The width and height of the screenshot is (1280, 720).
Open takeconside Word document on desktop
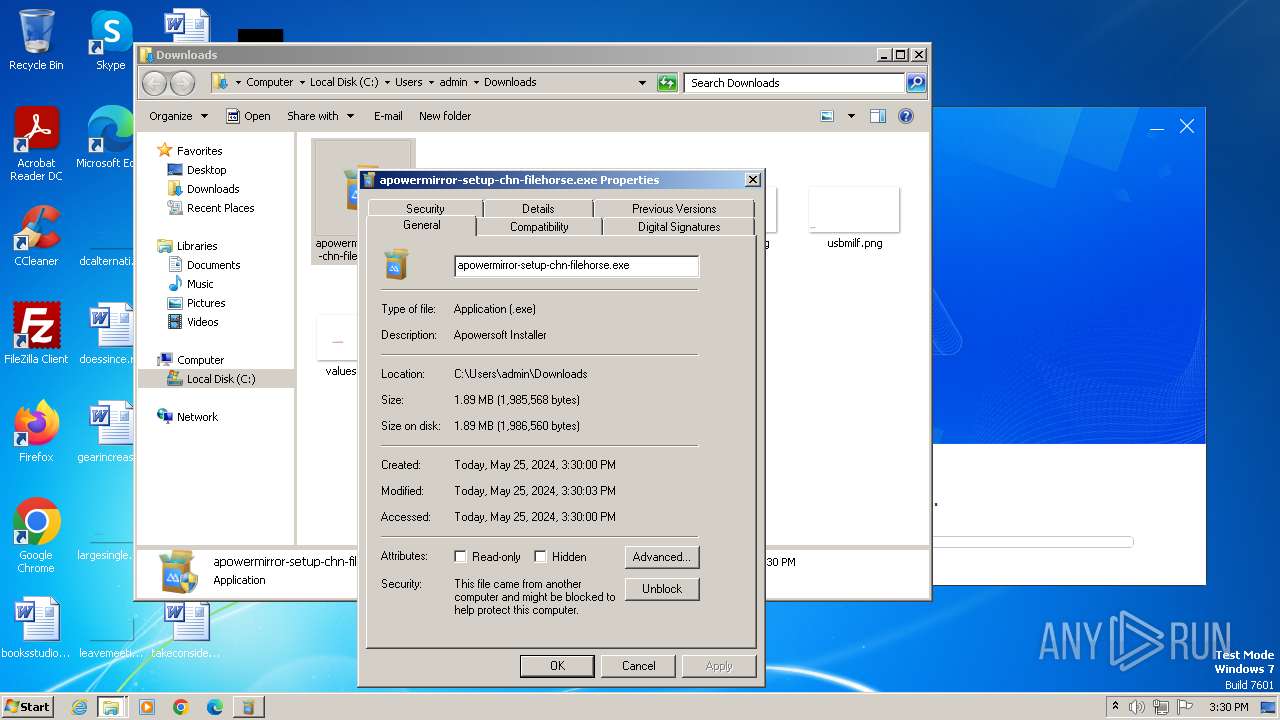point(185,630)
